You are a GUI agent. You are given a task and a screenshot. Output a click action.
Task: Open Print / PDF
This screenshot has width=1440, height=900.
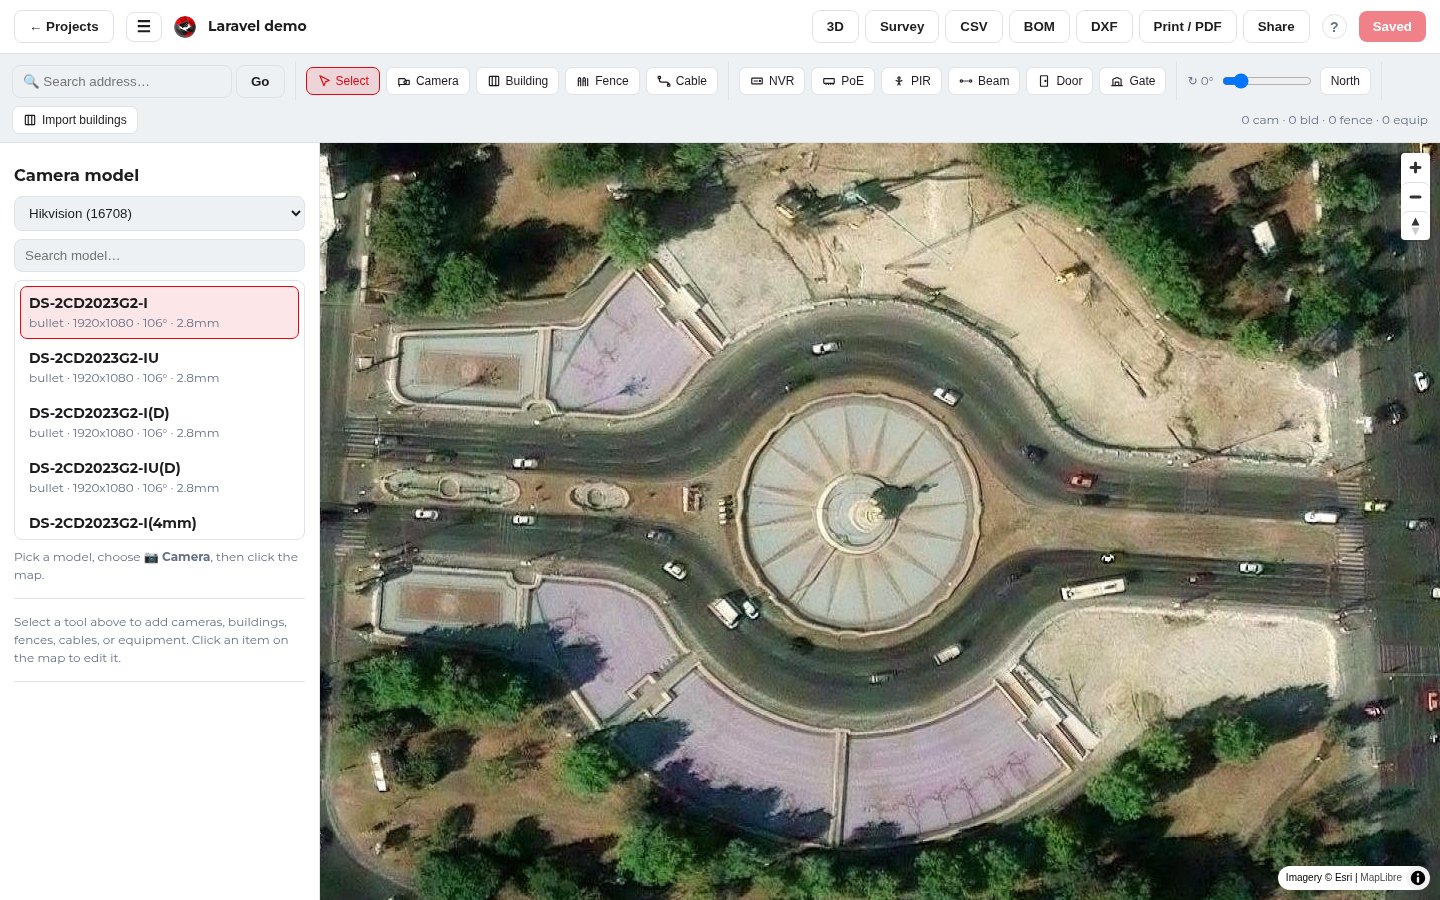1187,27
